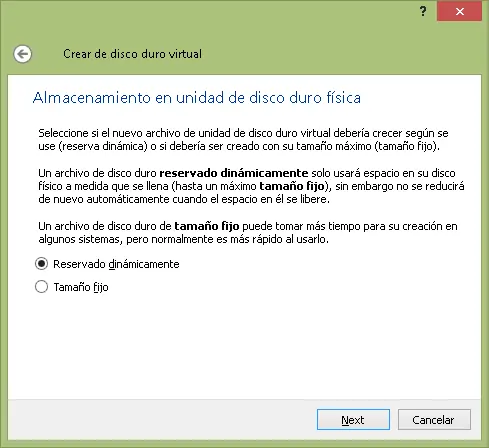
Task: Open help with the question mark icon
Action: [423, 12]
